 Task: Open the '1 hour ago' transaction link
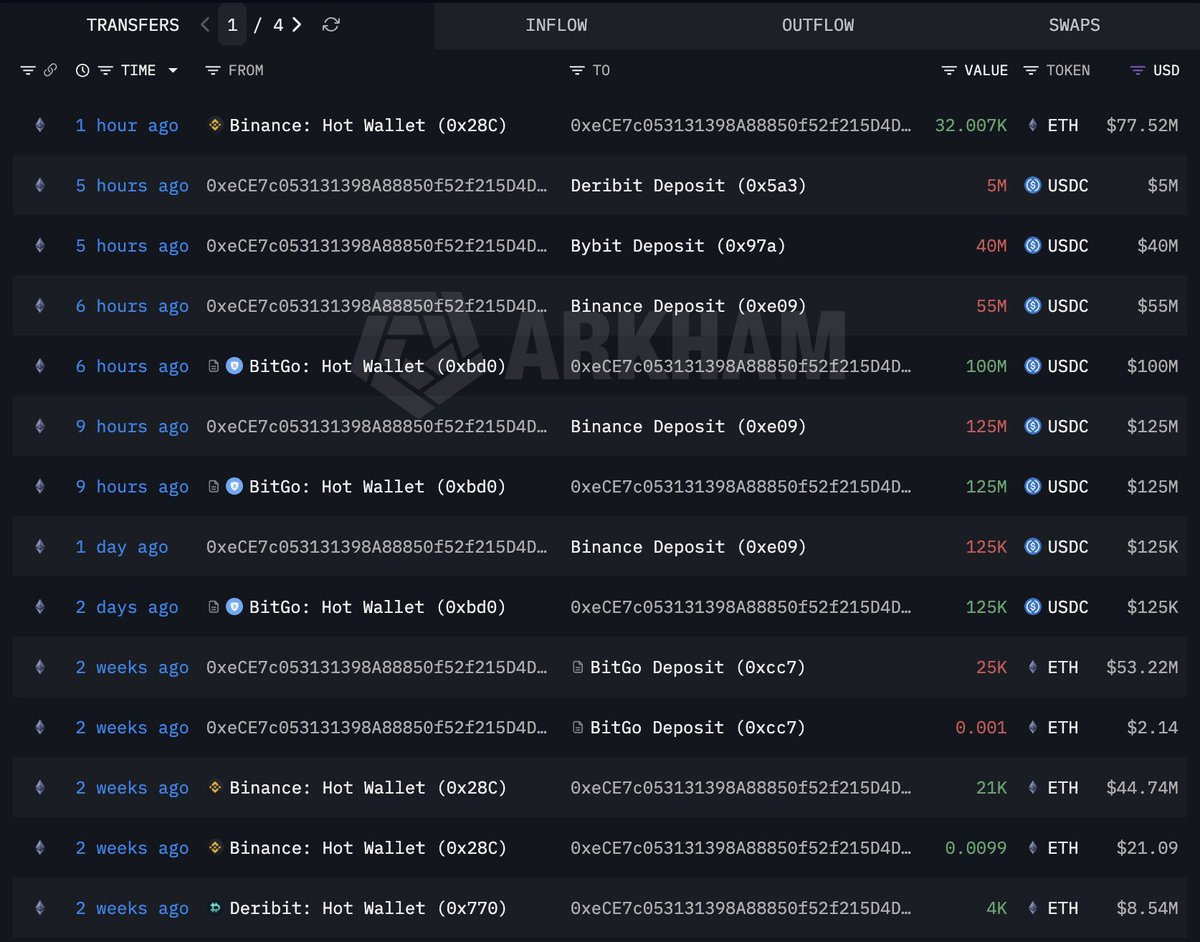(x=127, y=125)
